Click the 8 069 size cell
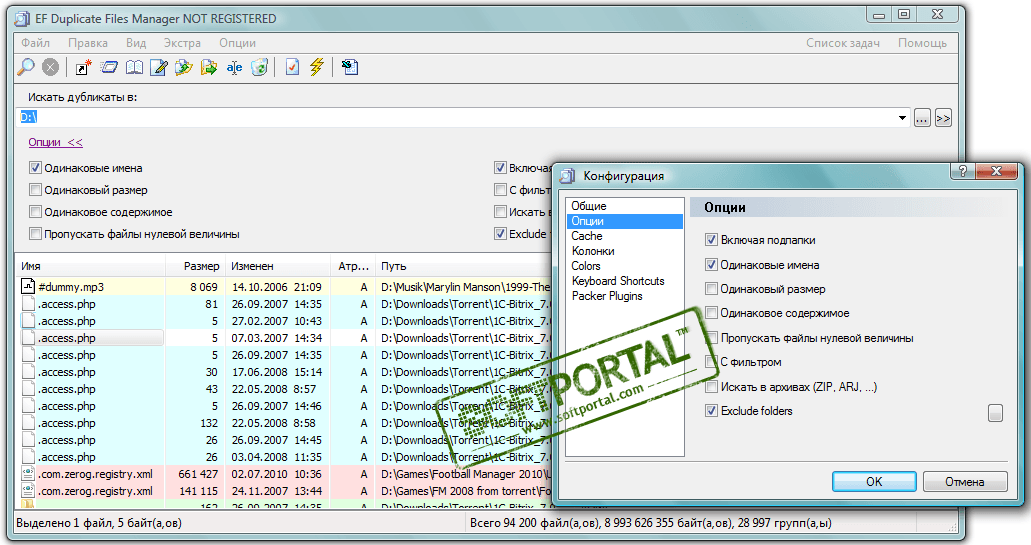 click(x=204, y=287)
